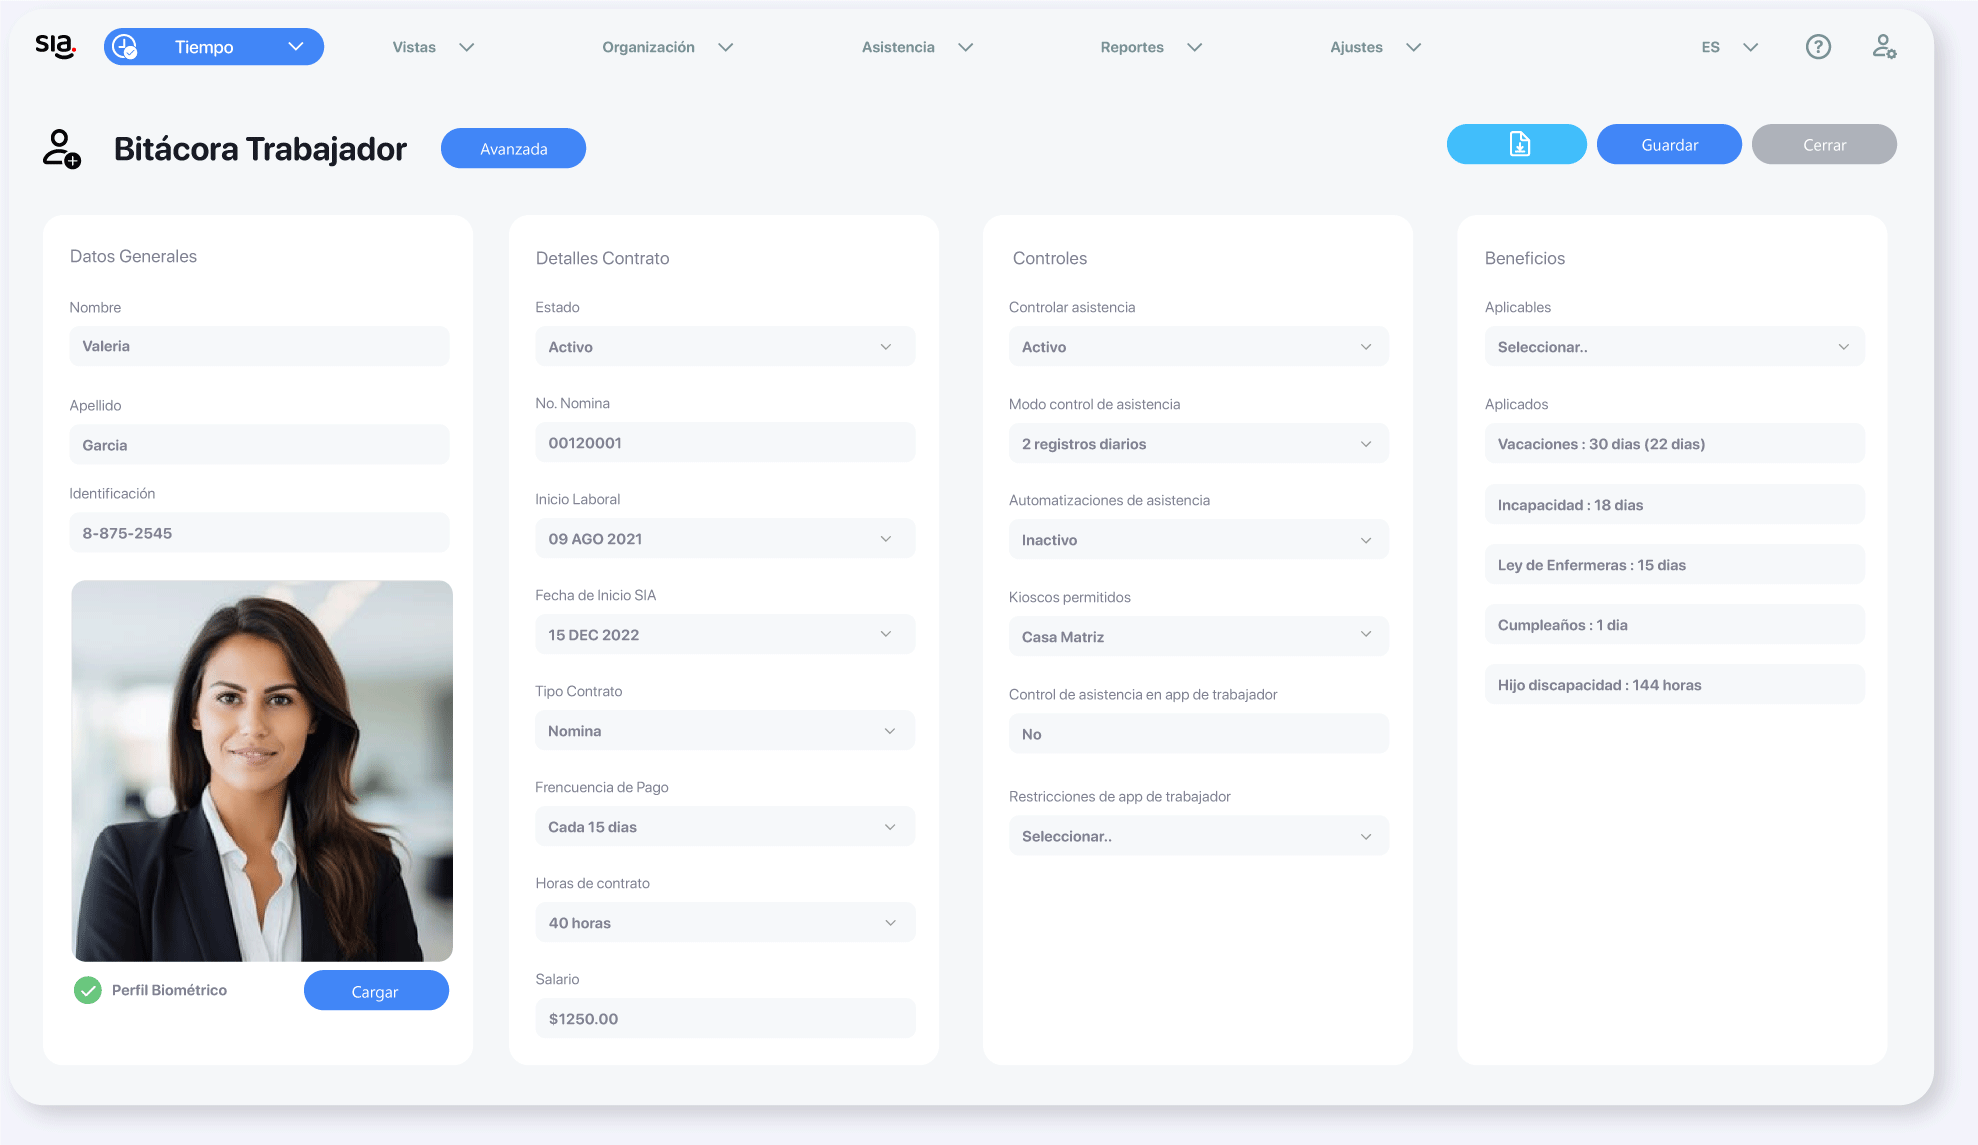
Task: Click the ES language selector icon
Action: click(x=1724, y=46)
